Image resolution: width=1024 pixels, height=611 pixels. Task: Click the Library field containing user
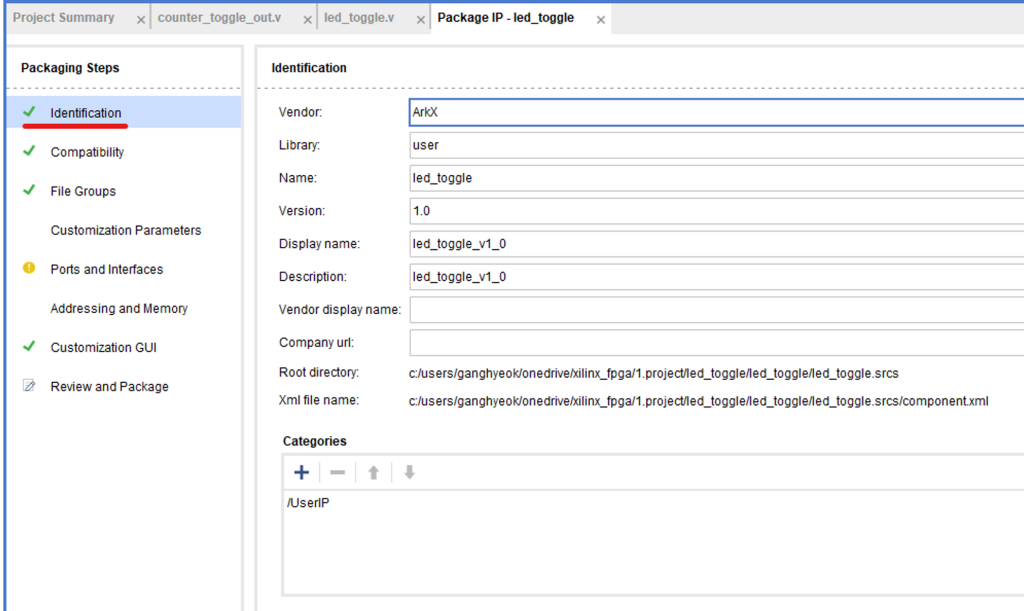coord(716,145)
